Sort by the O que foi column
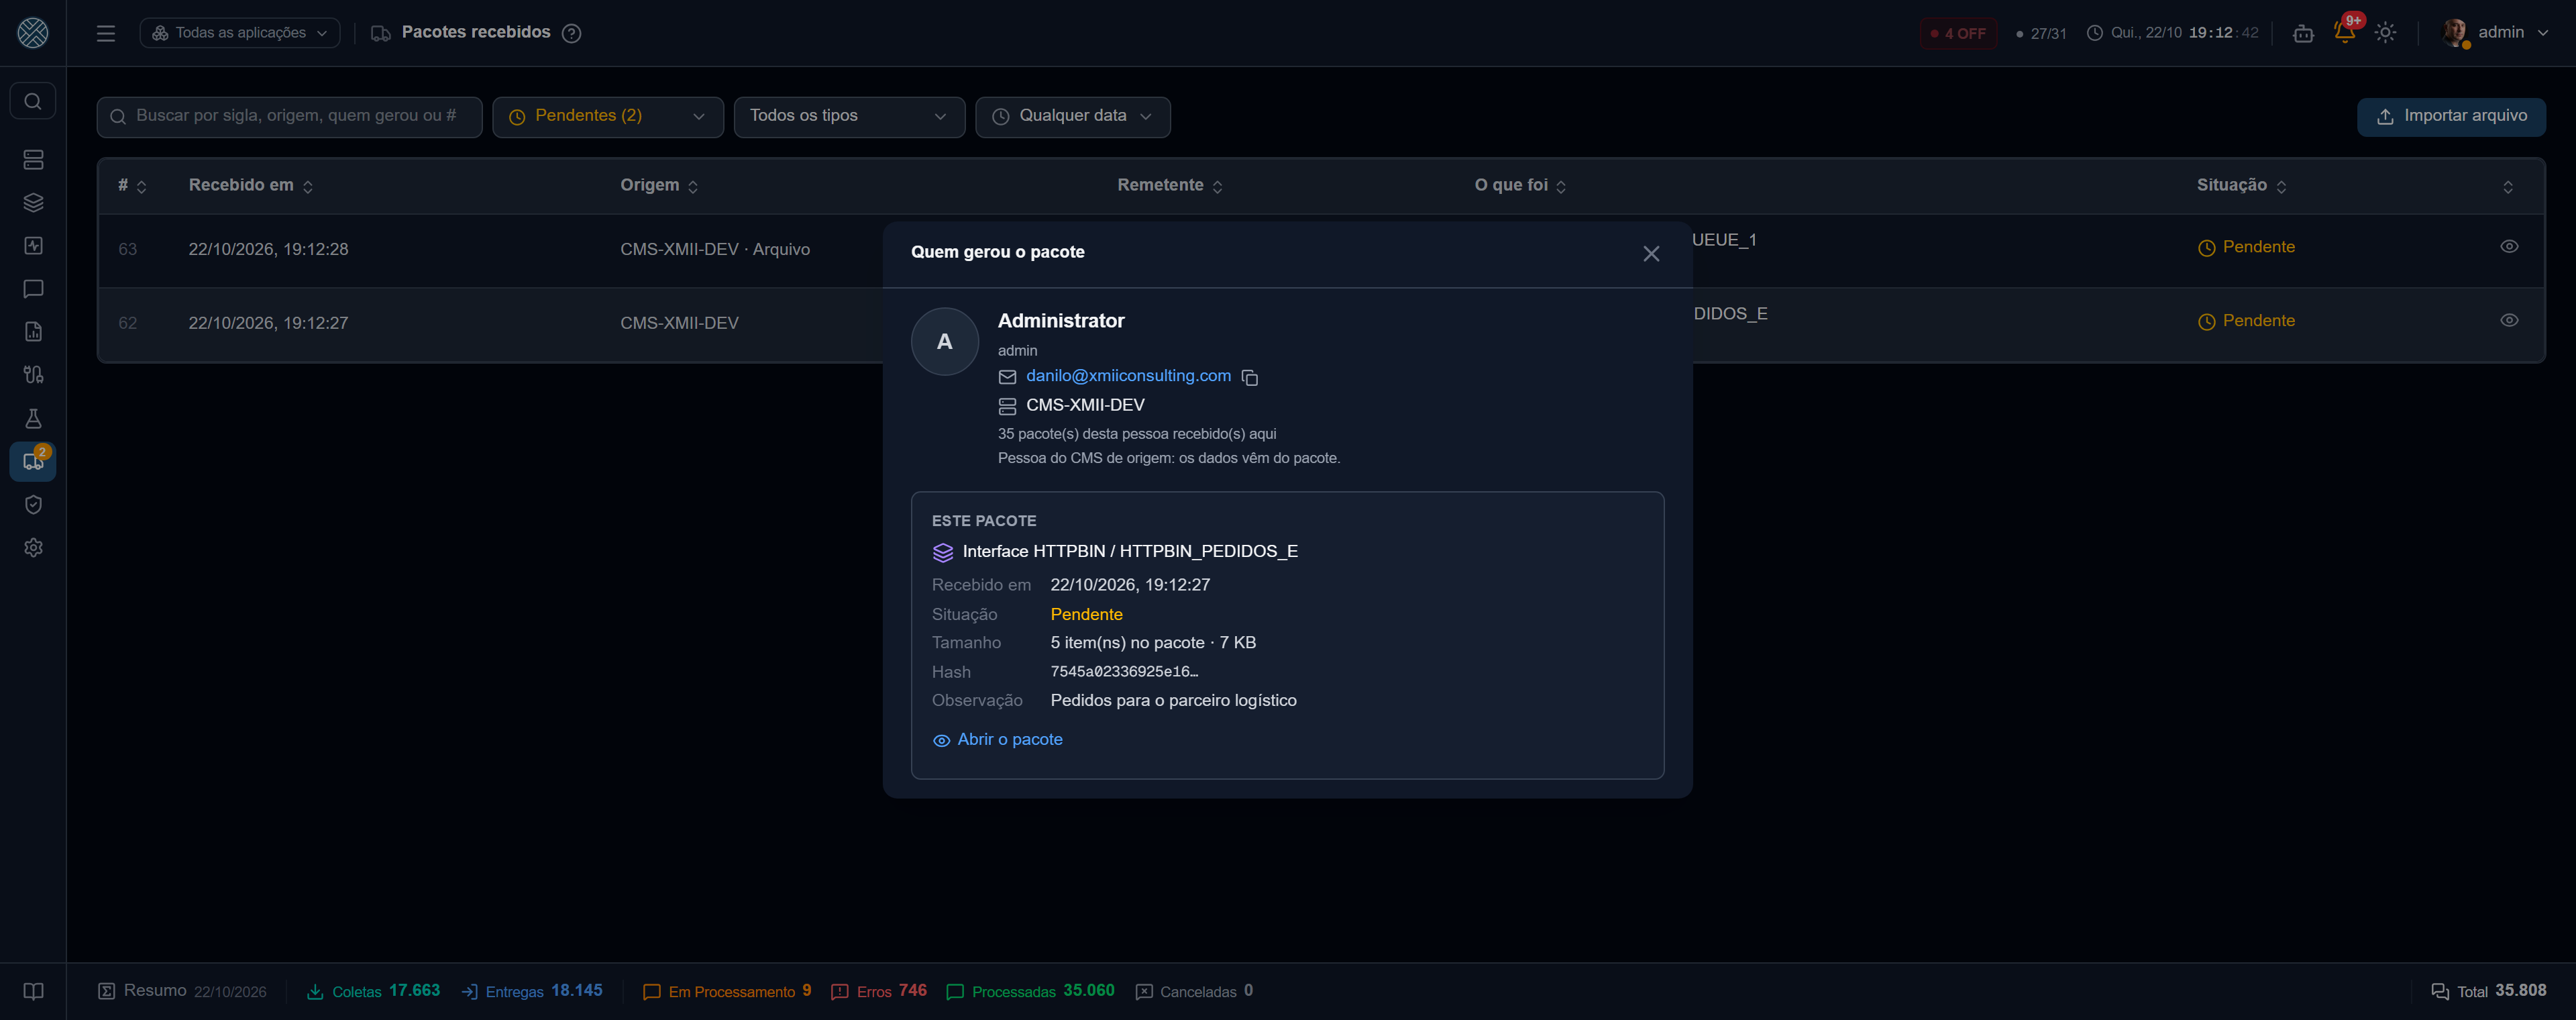Screen dimensions: 2576x1020 [x=1520, y=185]
